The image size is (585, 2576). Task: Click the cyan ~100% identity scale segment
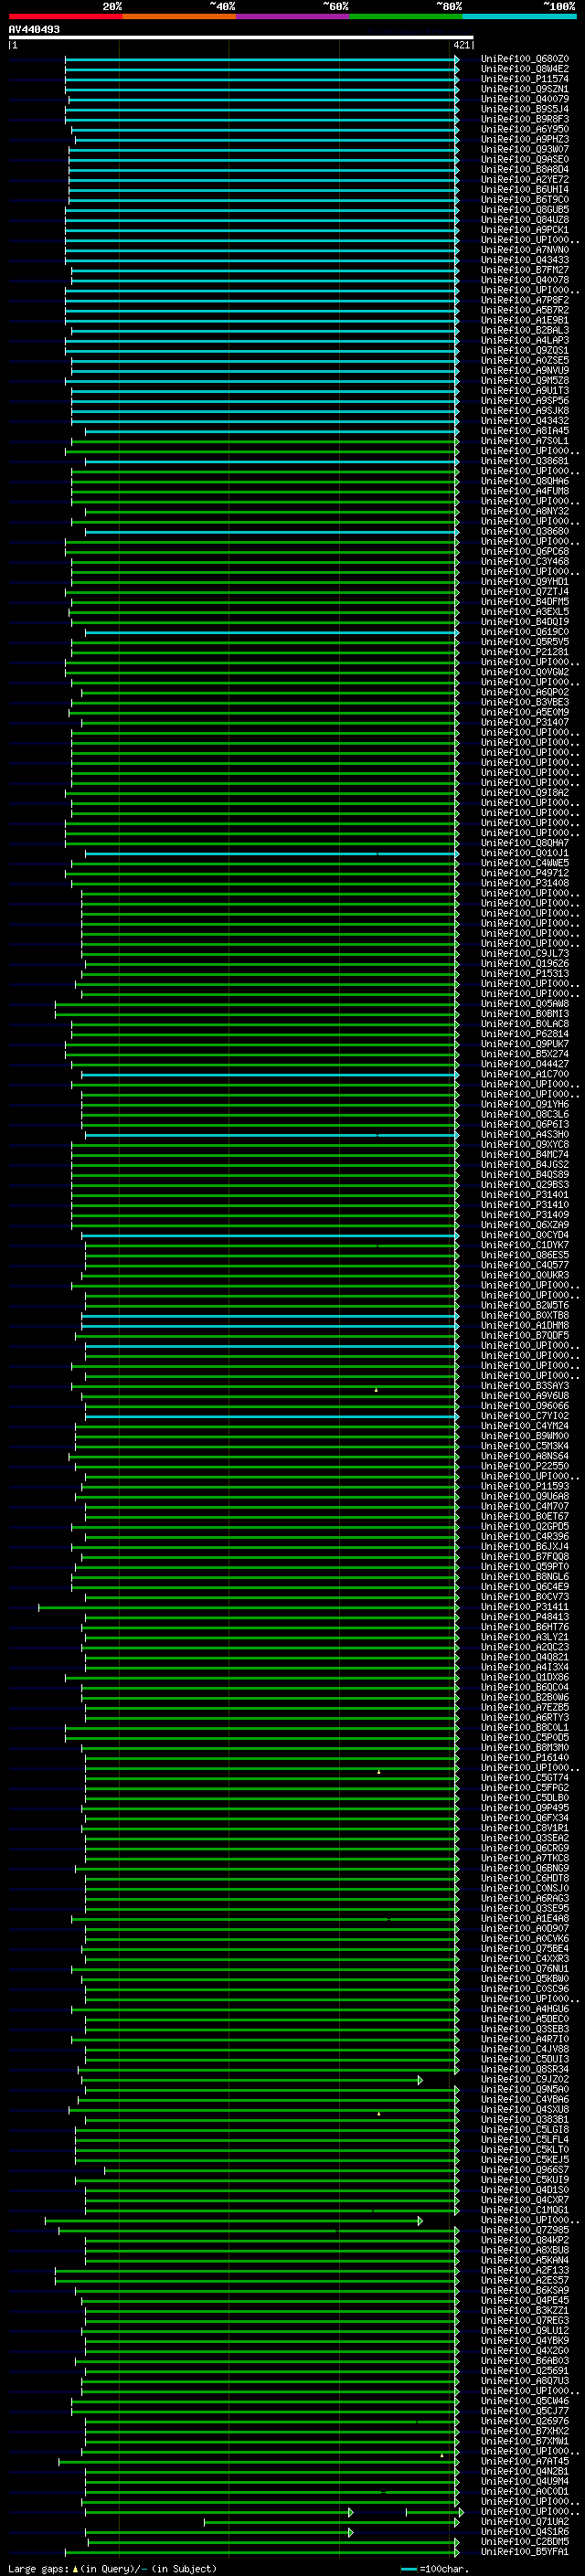click(x=520, y=16)
